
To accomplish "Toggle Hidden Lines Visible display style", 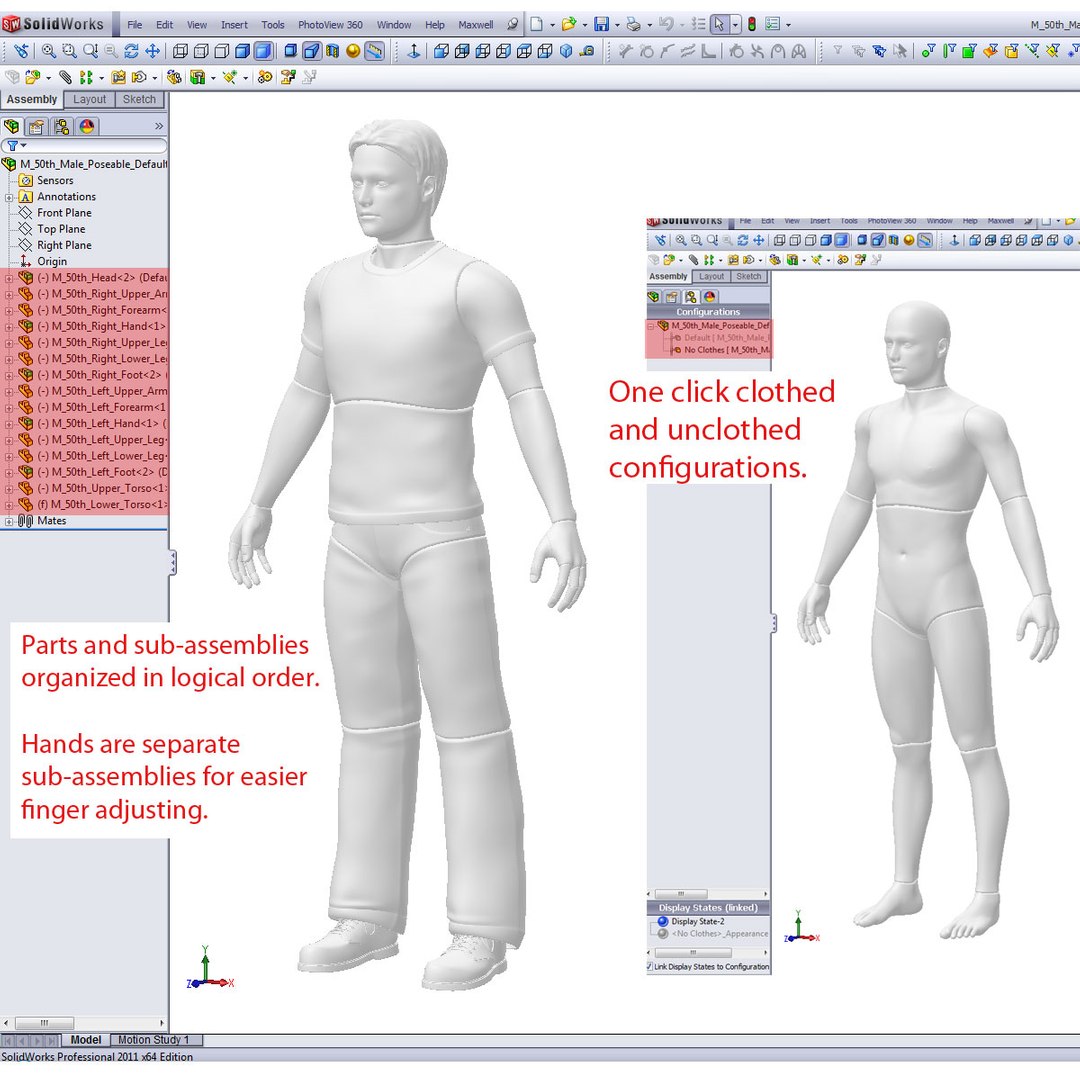I will tap(201, 51).
